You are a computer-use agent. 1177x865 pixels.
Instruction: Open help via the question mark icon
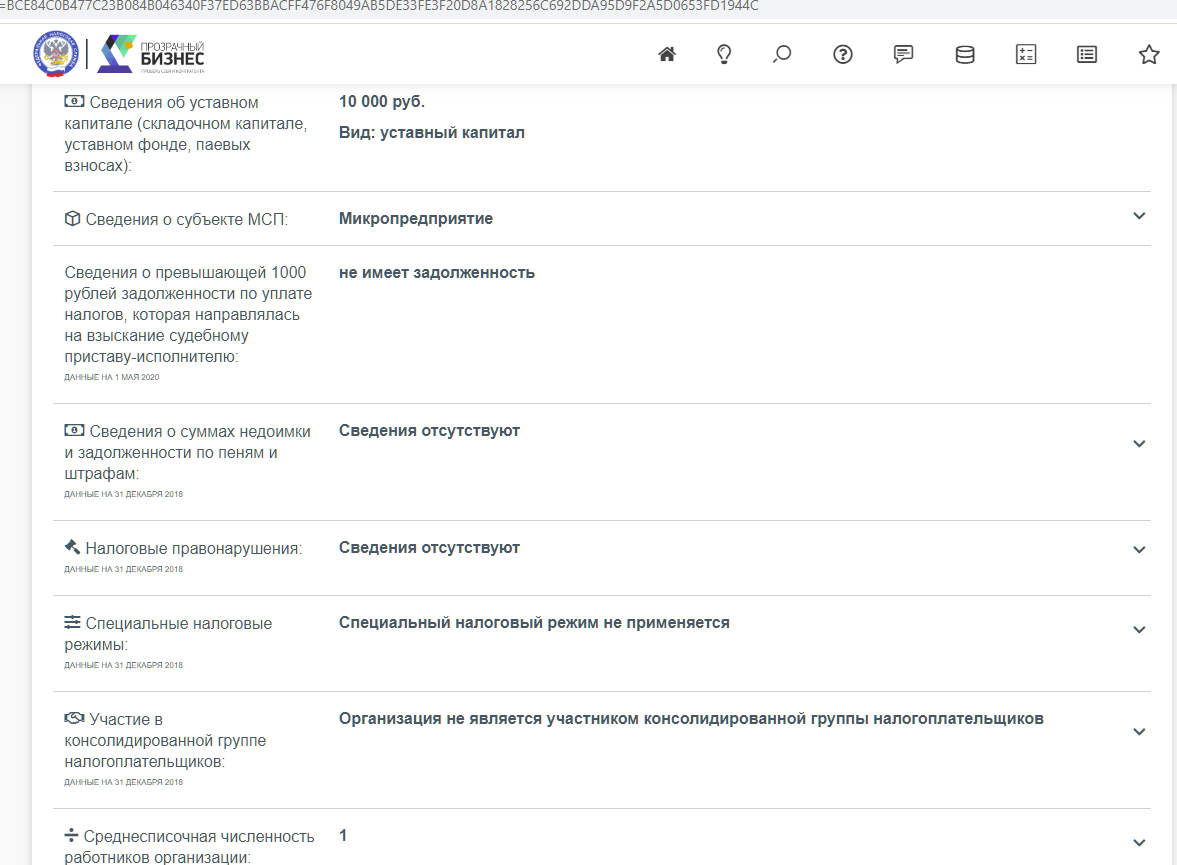[843, 55]
